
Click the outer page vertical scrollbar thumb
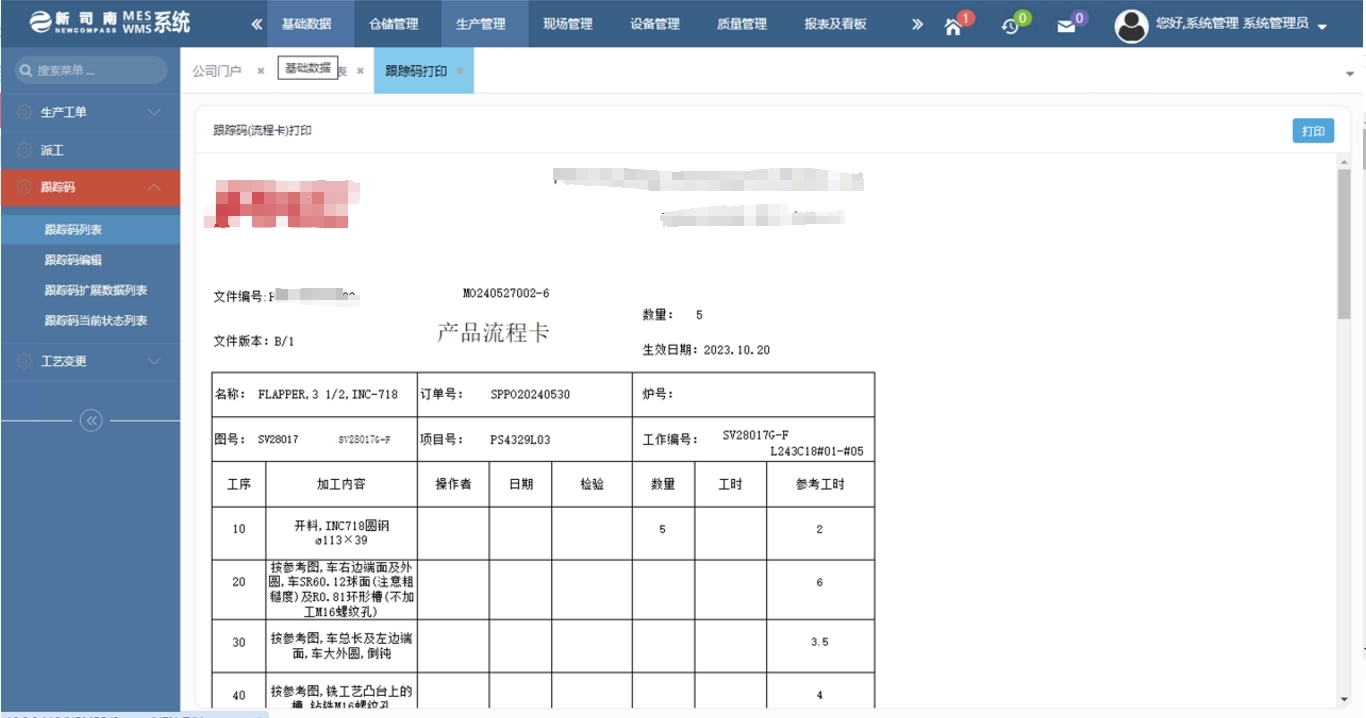[x=1362, y=148]
